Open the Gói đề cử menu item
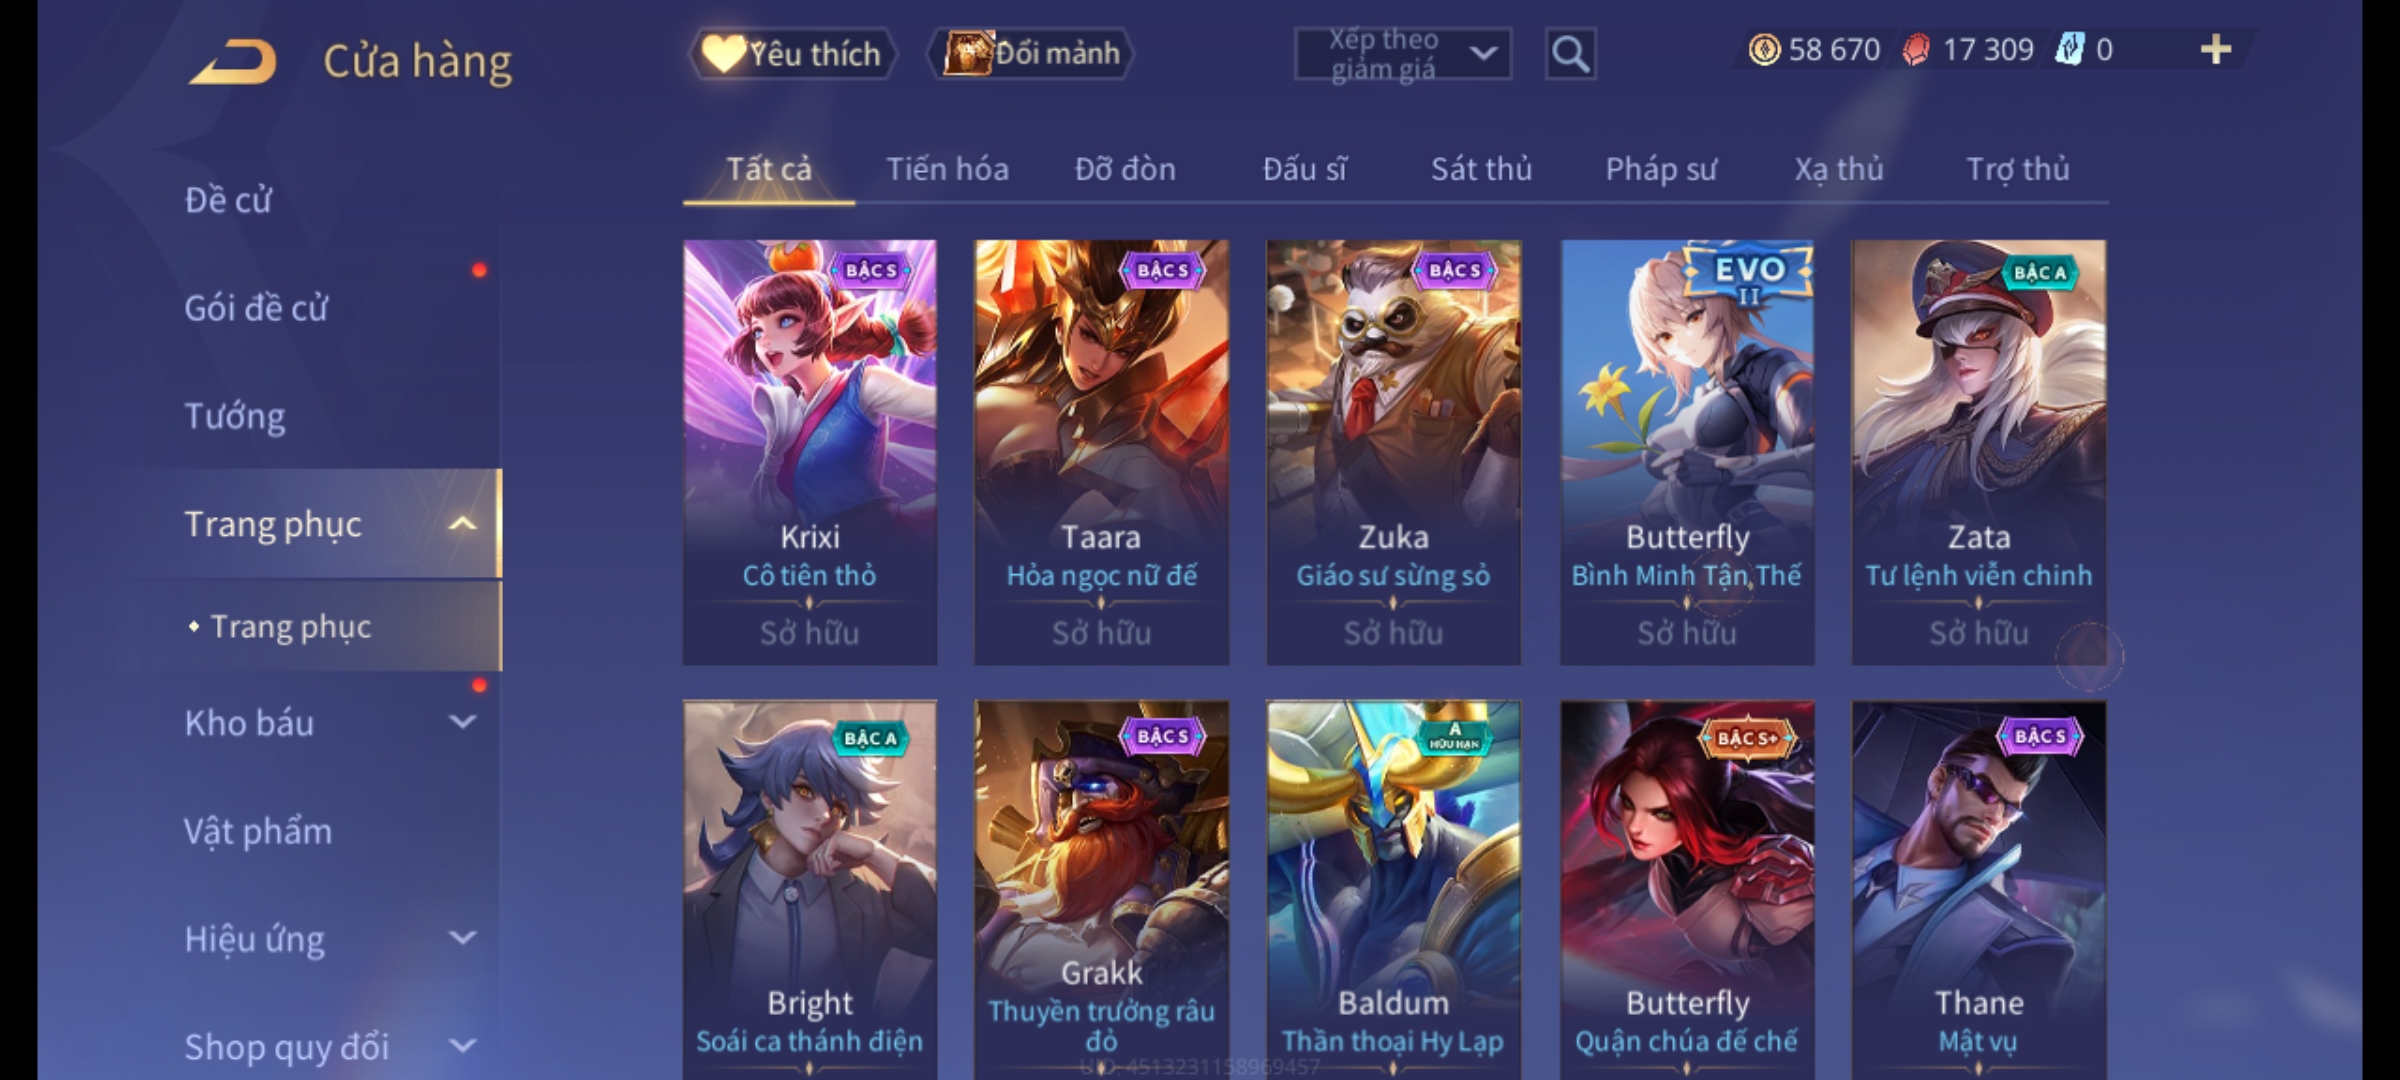 point(256,308)
